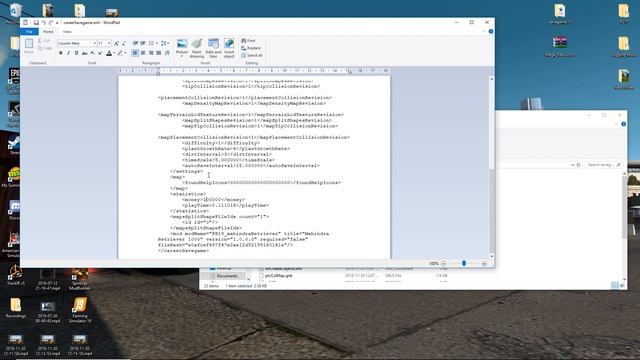Toggle Subscript formatting

pyautogui.click(x=93, y=53)
